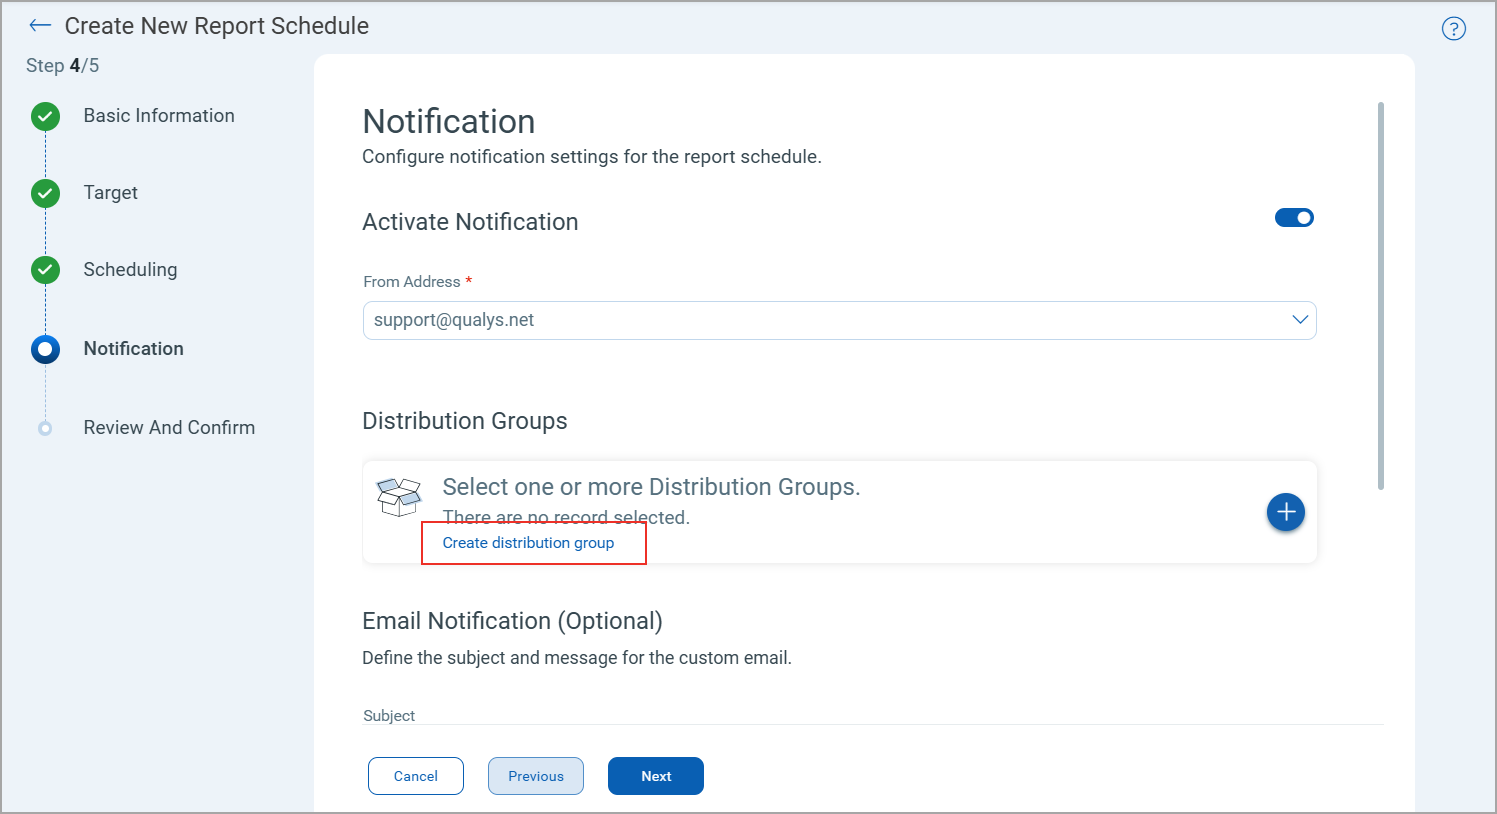Click the 'Step 4/5' indicator text
This screenshot has height=814, width=1497.
pyautogui.click(x=62, y=66)
